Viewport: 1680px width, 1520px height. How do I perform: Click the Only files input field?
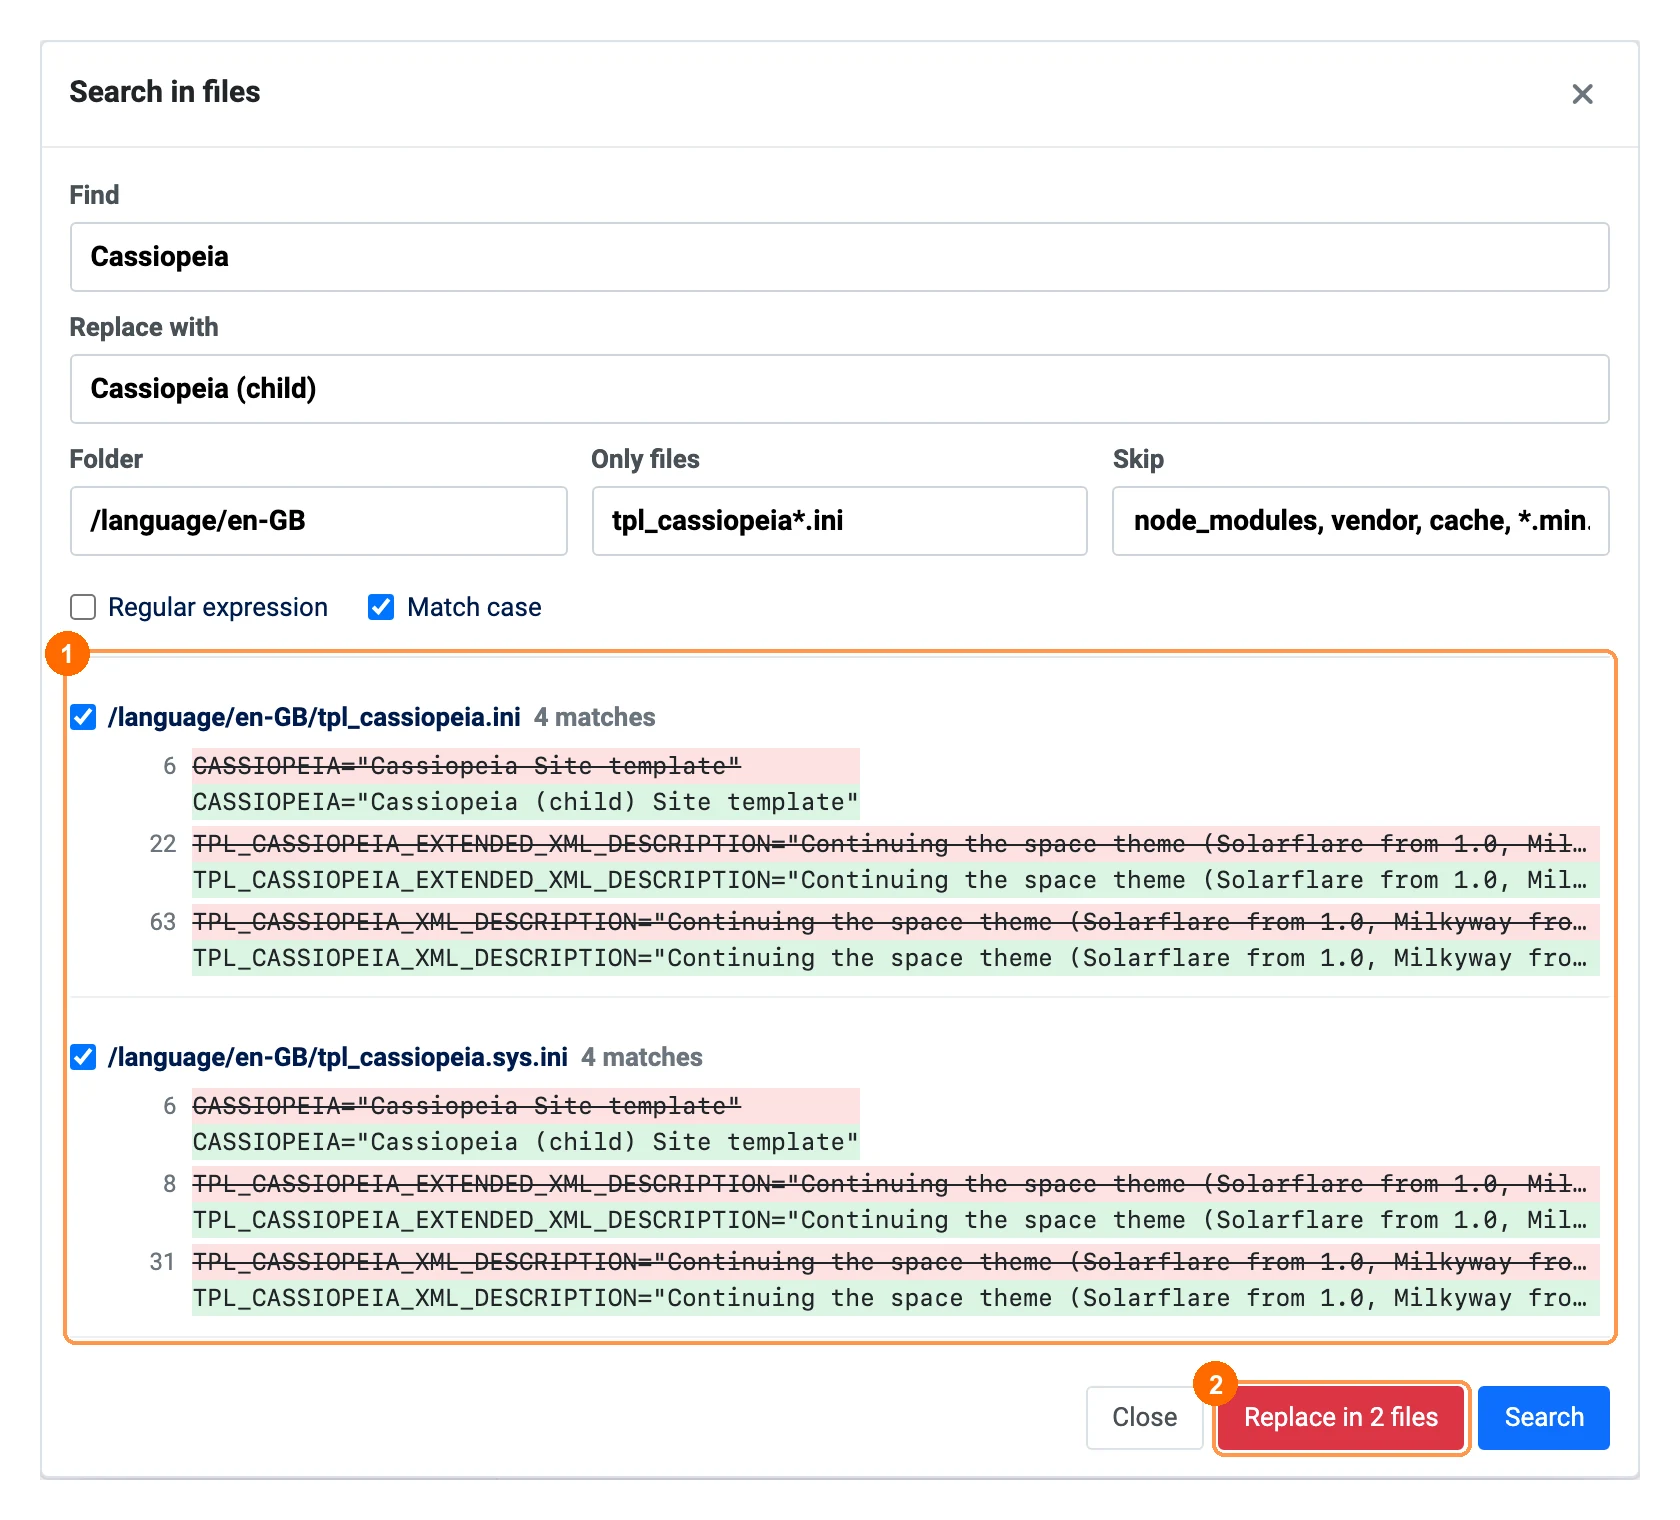point(839,521)
